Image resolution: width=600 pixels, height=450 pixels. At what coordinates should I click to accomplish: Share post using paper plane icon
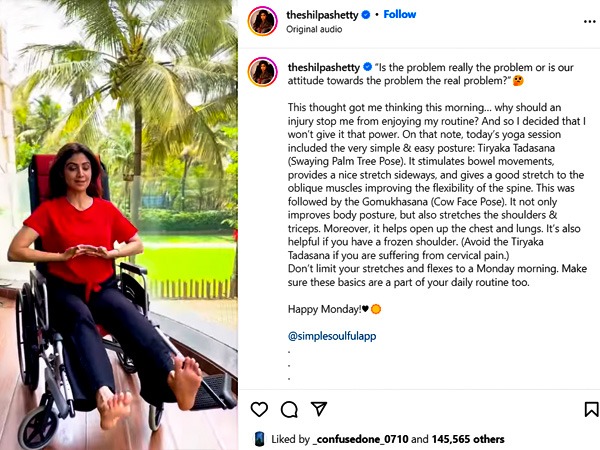319,409
